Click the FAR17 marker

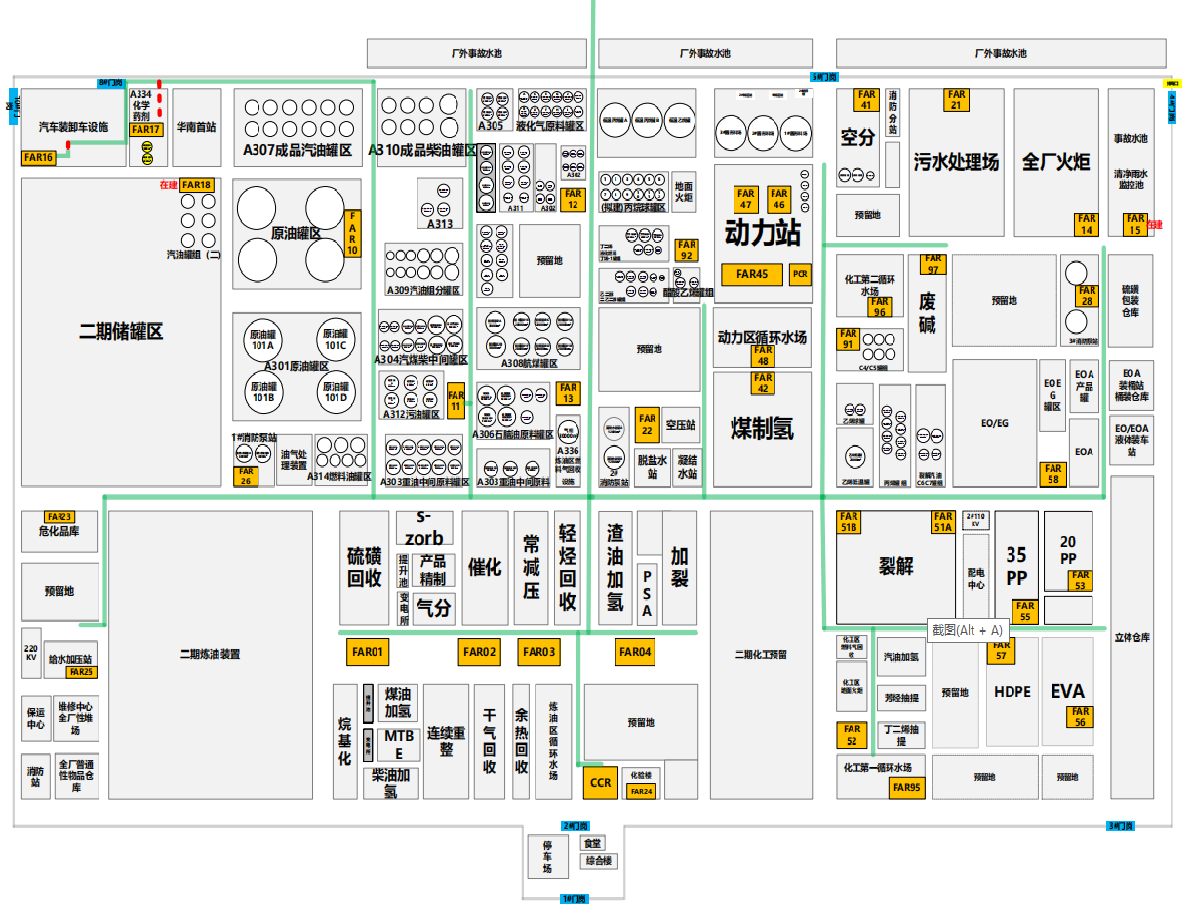pos(146,130)
